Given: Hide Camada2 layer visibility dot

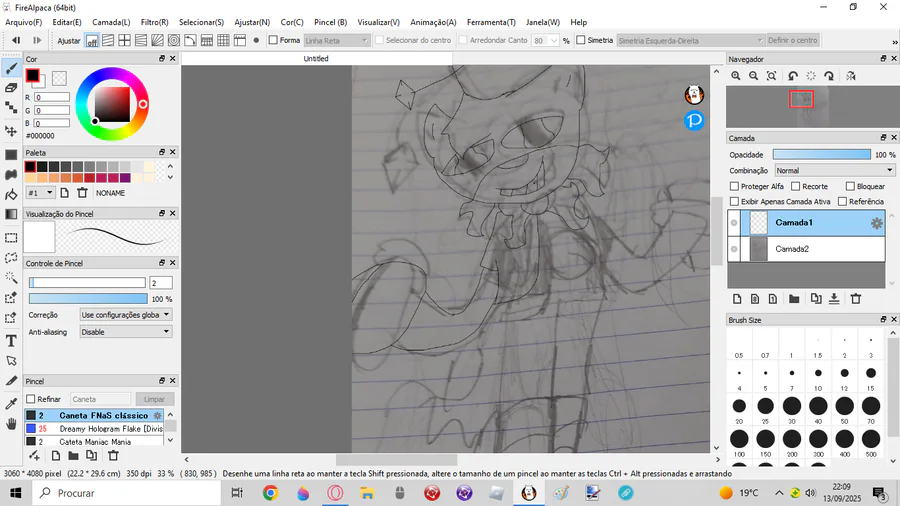Looking at the screenshot, I should click(x=734, y=249).
